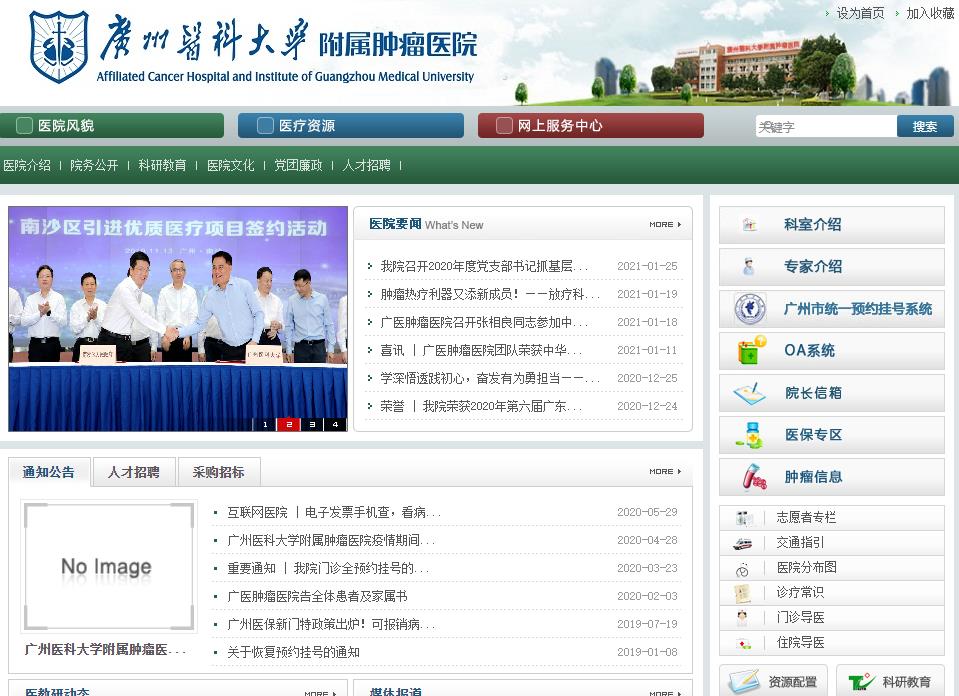Click the 科研教育 green logo icon
This screenshot has height=696, width=959.
coord(862,682)
